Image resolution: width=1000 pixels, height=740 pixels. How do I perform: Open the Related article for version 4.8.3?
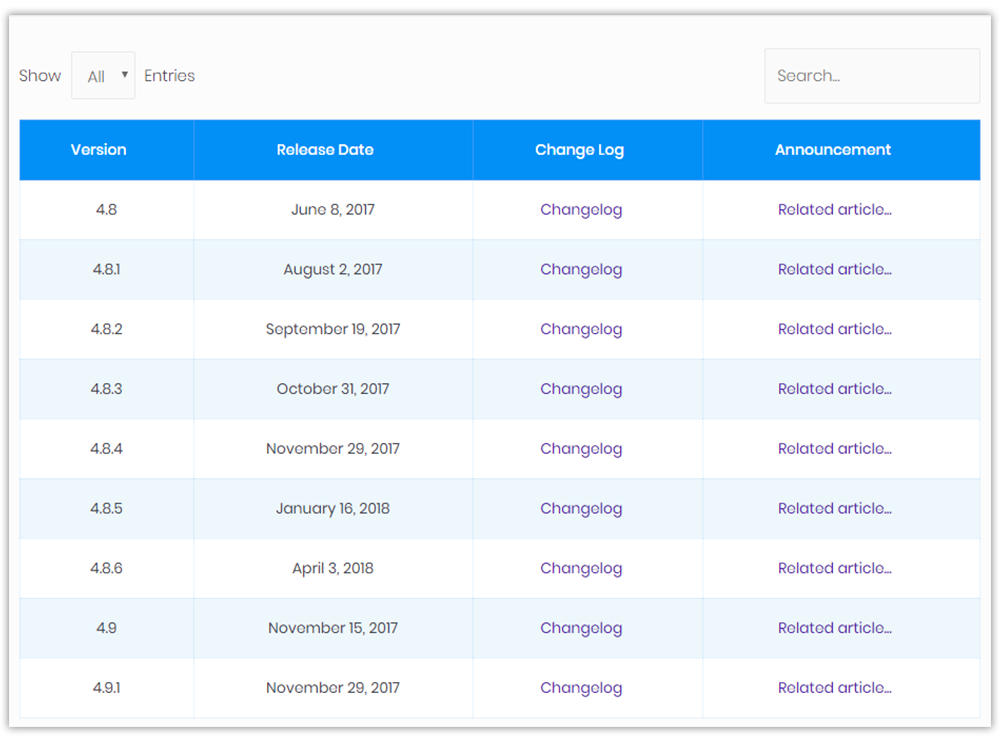pyautogui.click(x=835, y=389)
